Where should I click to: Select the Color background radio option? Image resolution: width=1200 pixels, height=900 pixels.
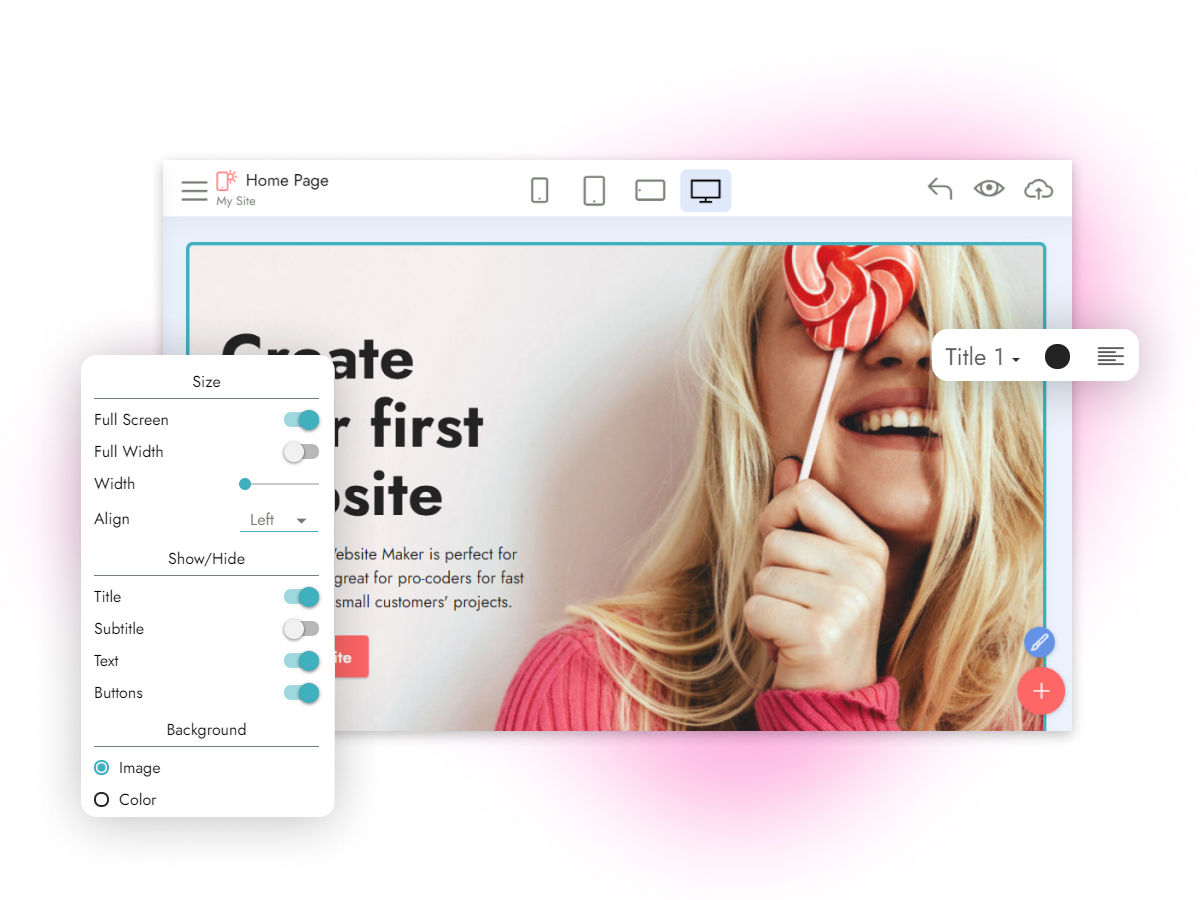(102, 800)
